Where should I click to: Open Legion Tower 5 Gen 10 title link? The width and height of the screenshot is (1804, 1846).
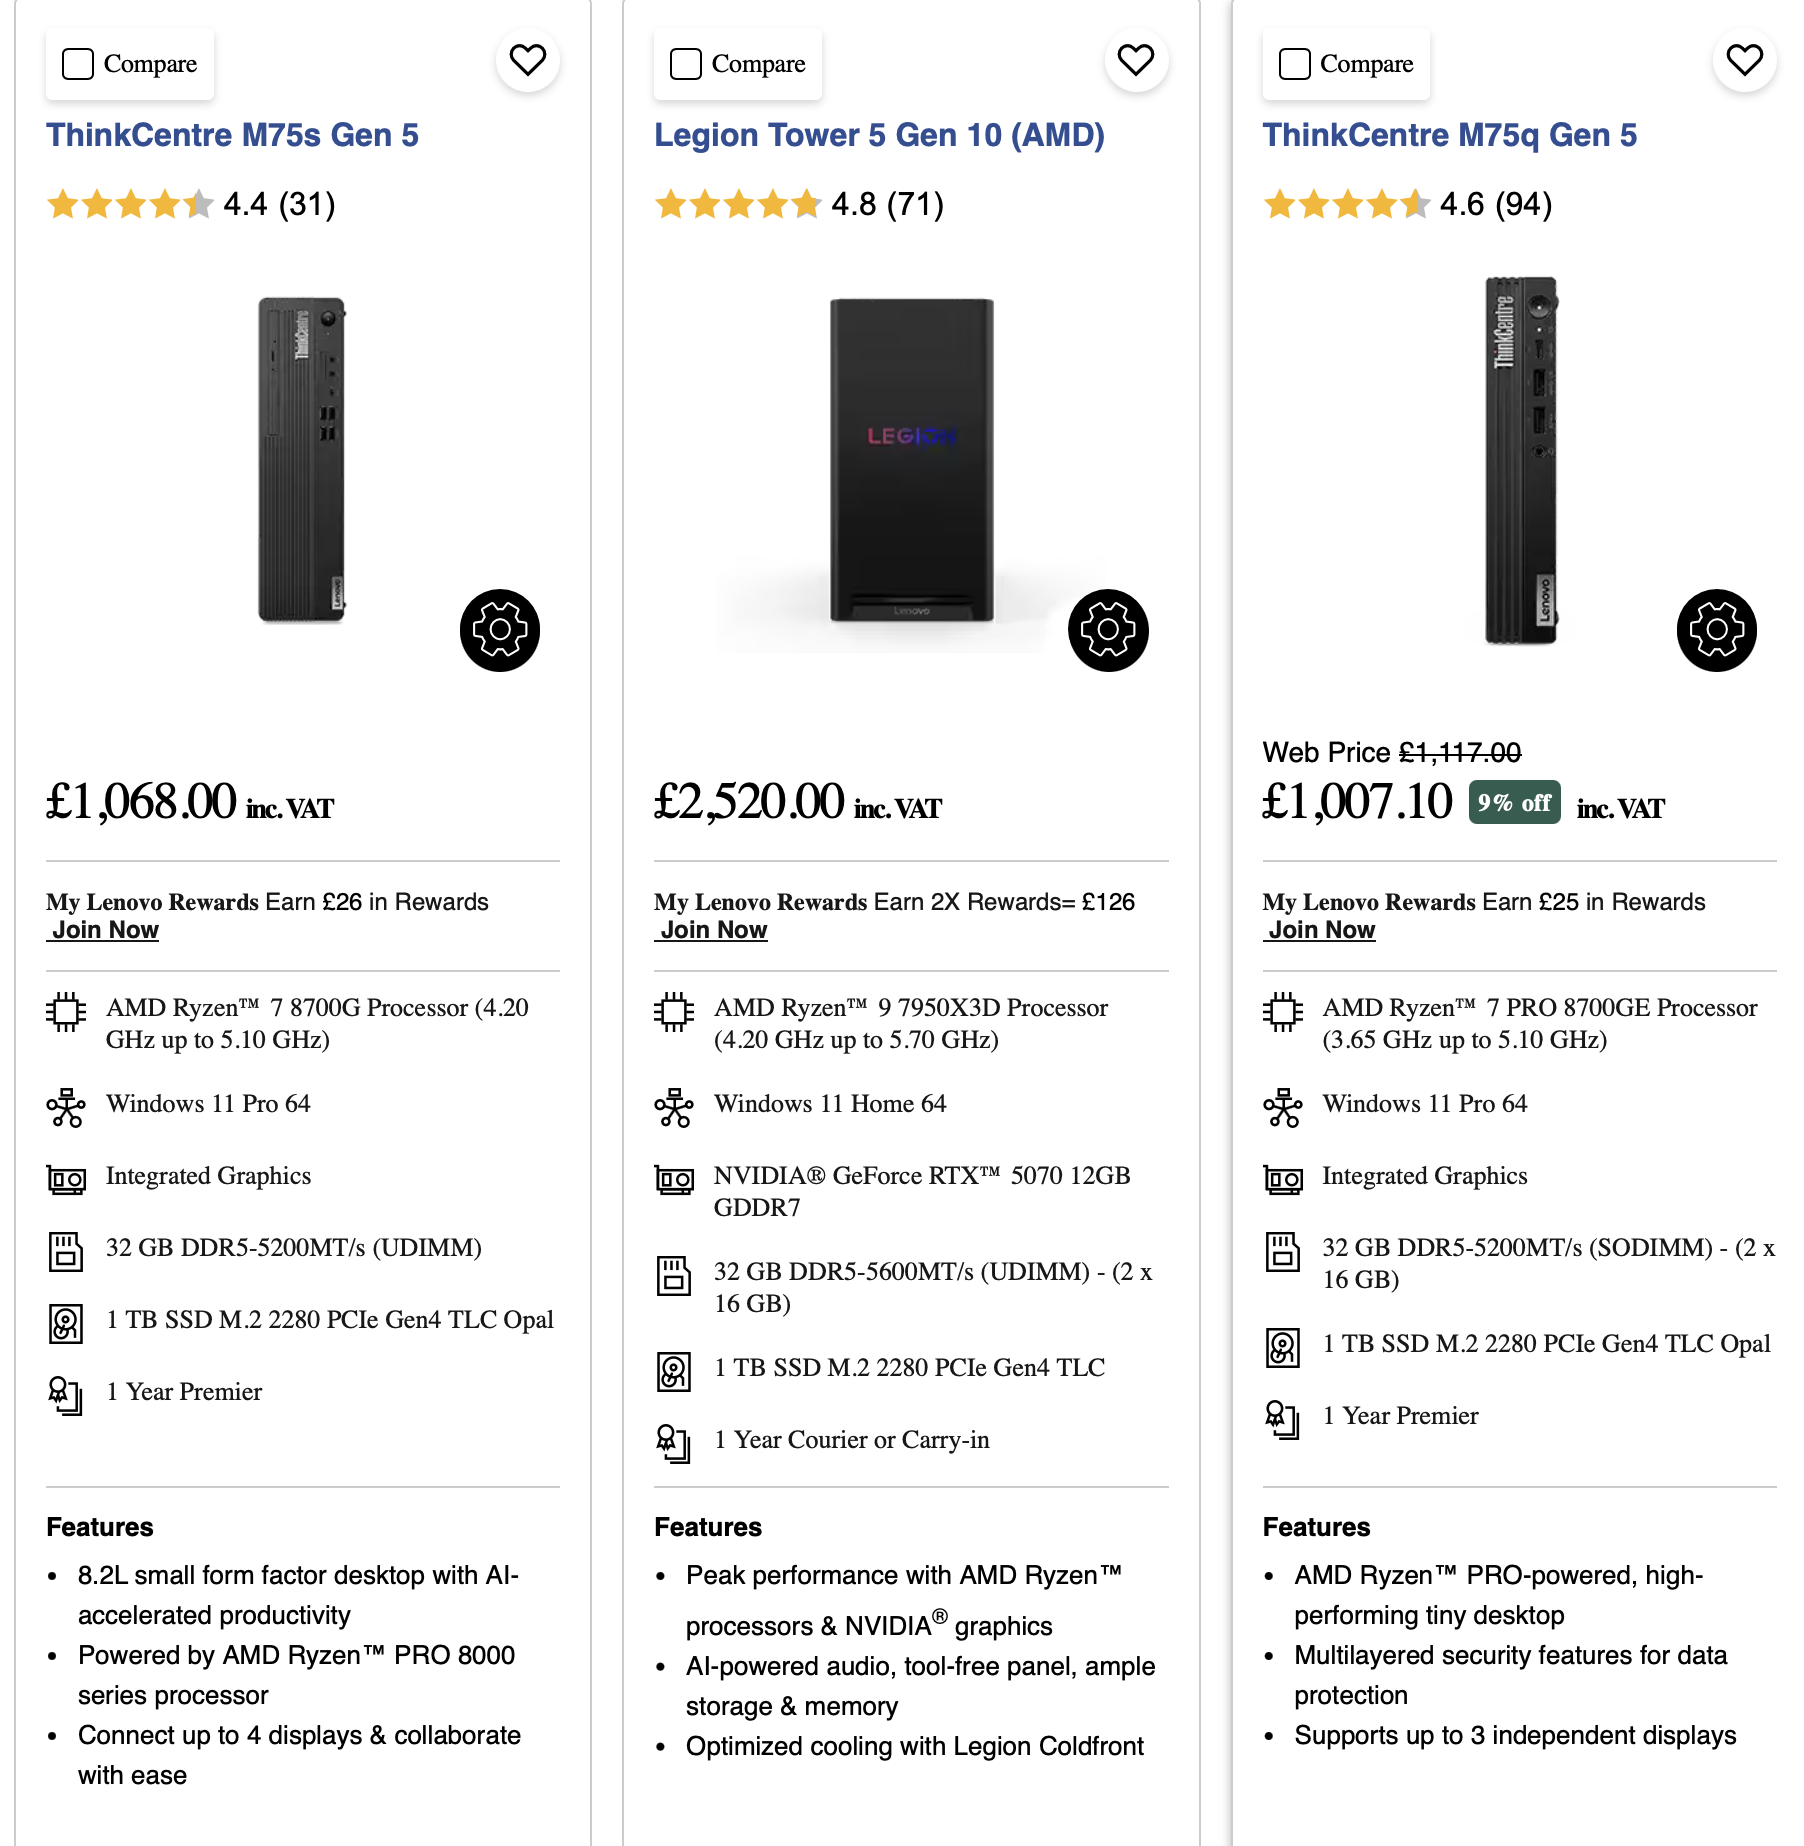pos(879,135)
